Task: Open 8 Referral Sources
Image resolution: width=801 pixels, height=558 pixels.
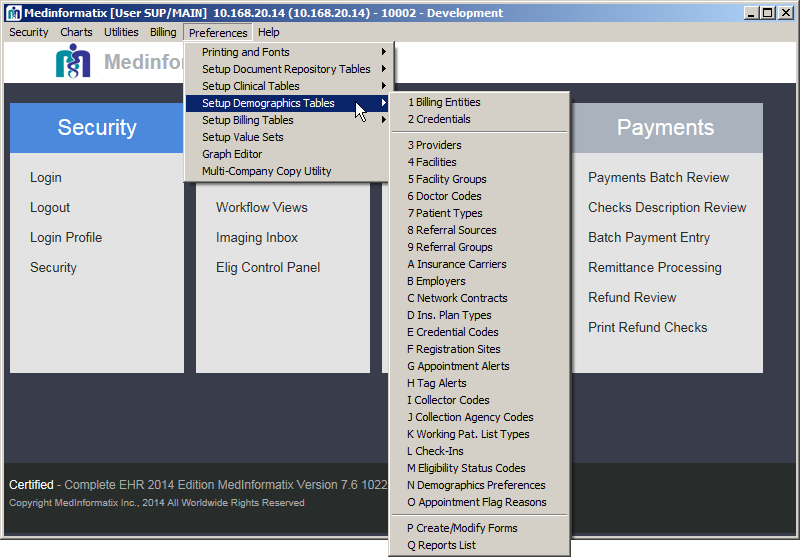Action: 479,230
